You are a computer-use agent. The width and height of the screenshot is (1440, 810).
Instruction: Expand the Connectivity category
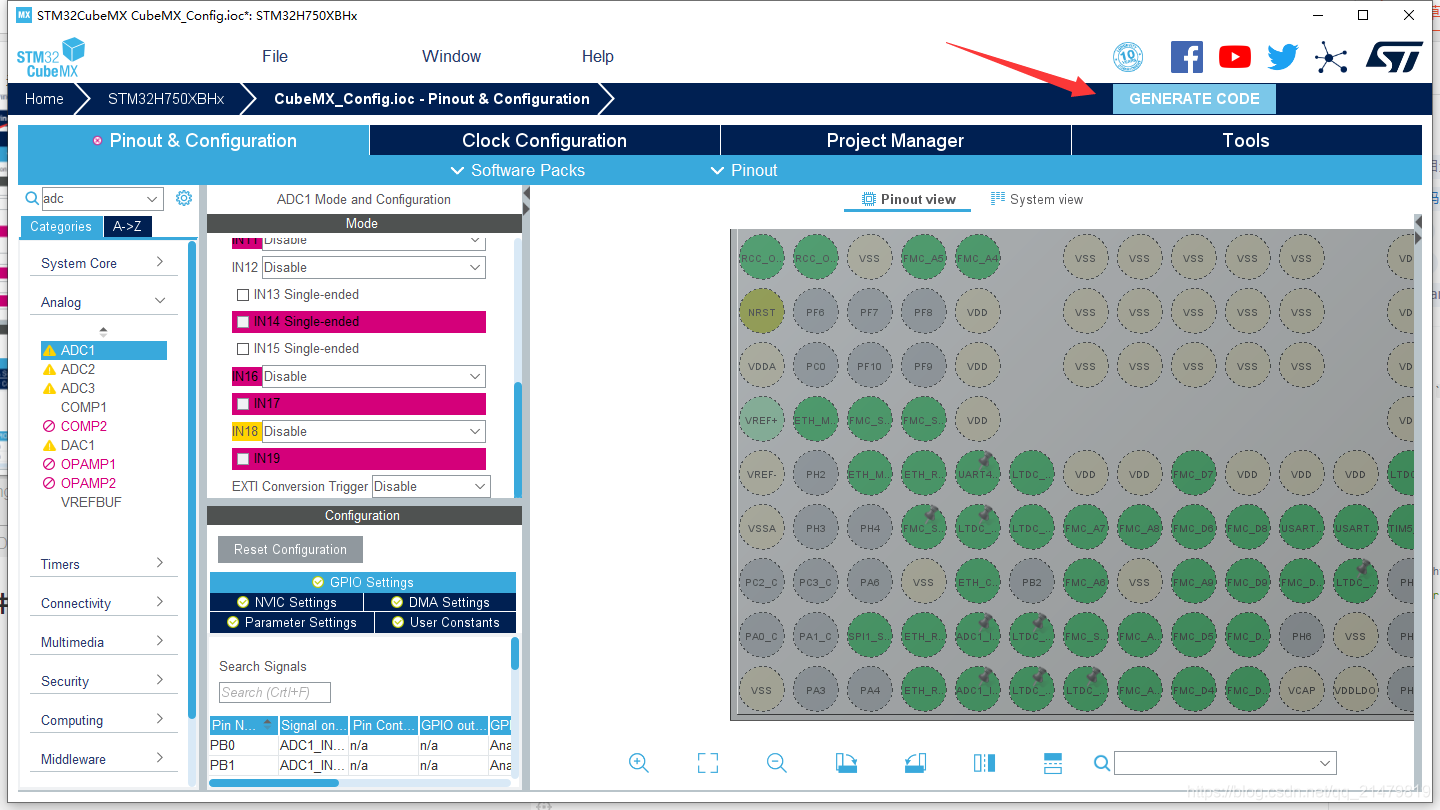[103, 603]
